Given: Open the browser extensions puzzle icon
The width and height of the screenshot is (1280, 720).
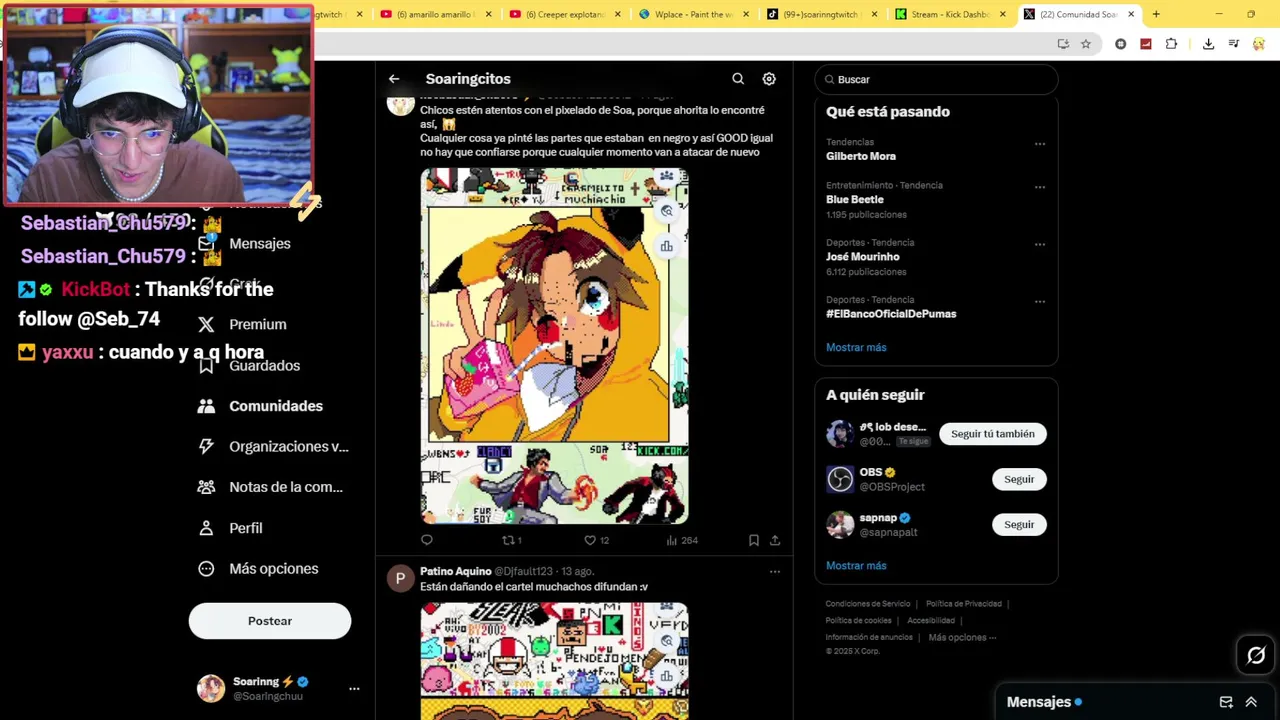Looking at the screenshot, I should [1171, 44].
